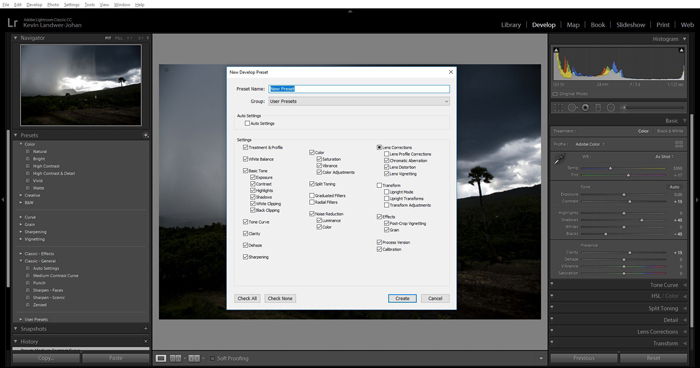Expand the Creative preset group

(x=21, y=195)
